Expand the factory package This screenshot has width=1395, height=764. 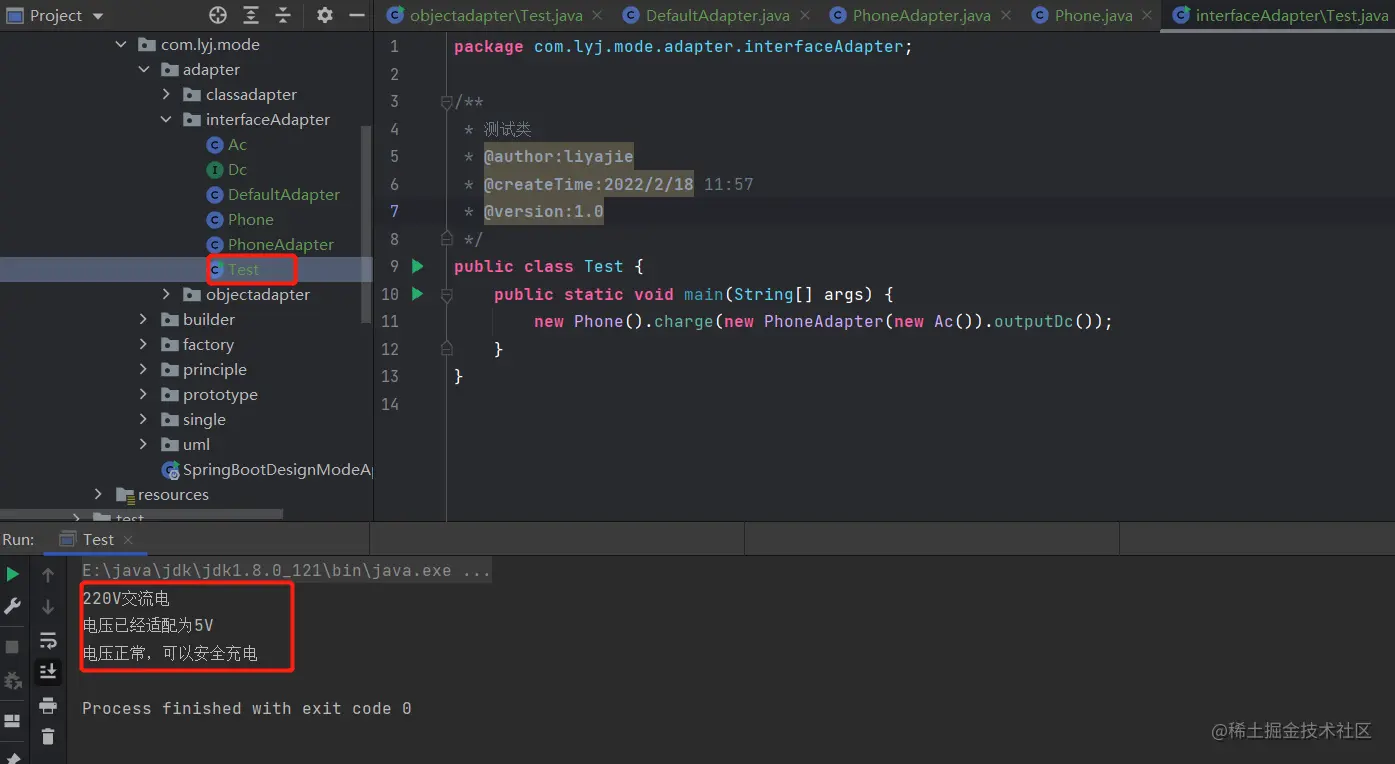[143, 344]
